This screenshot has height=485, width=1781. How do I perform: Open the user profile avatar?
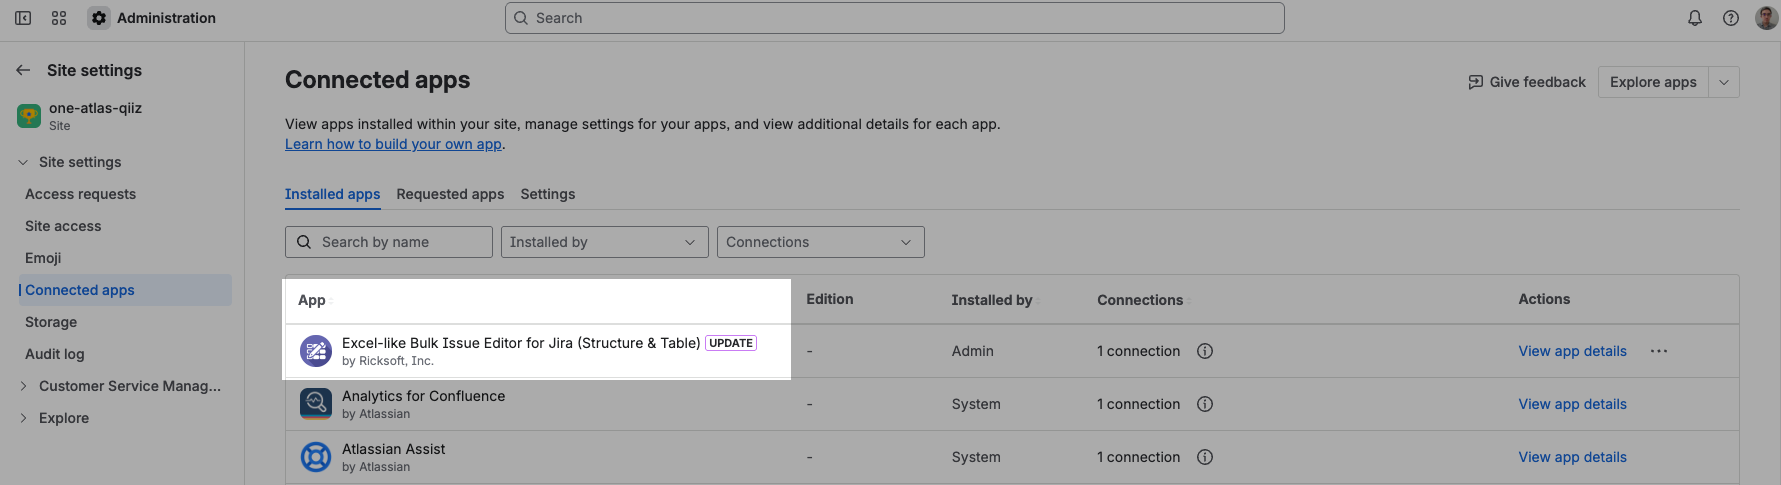coord(1767,18)
